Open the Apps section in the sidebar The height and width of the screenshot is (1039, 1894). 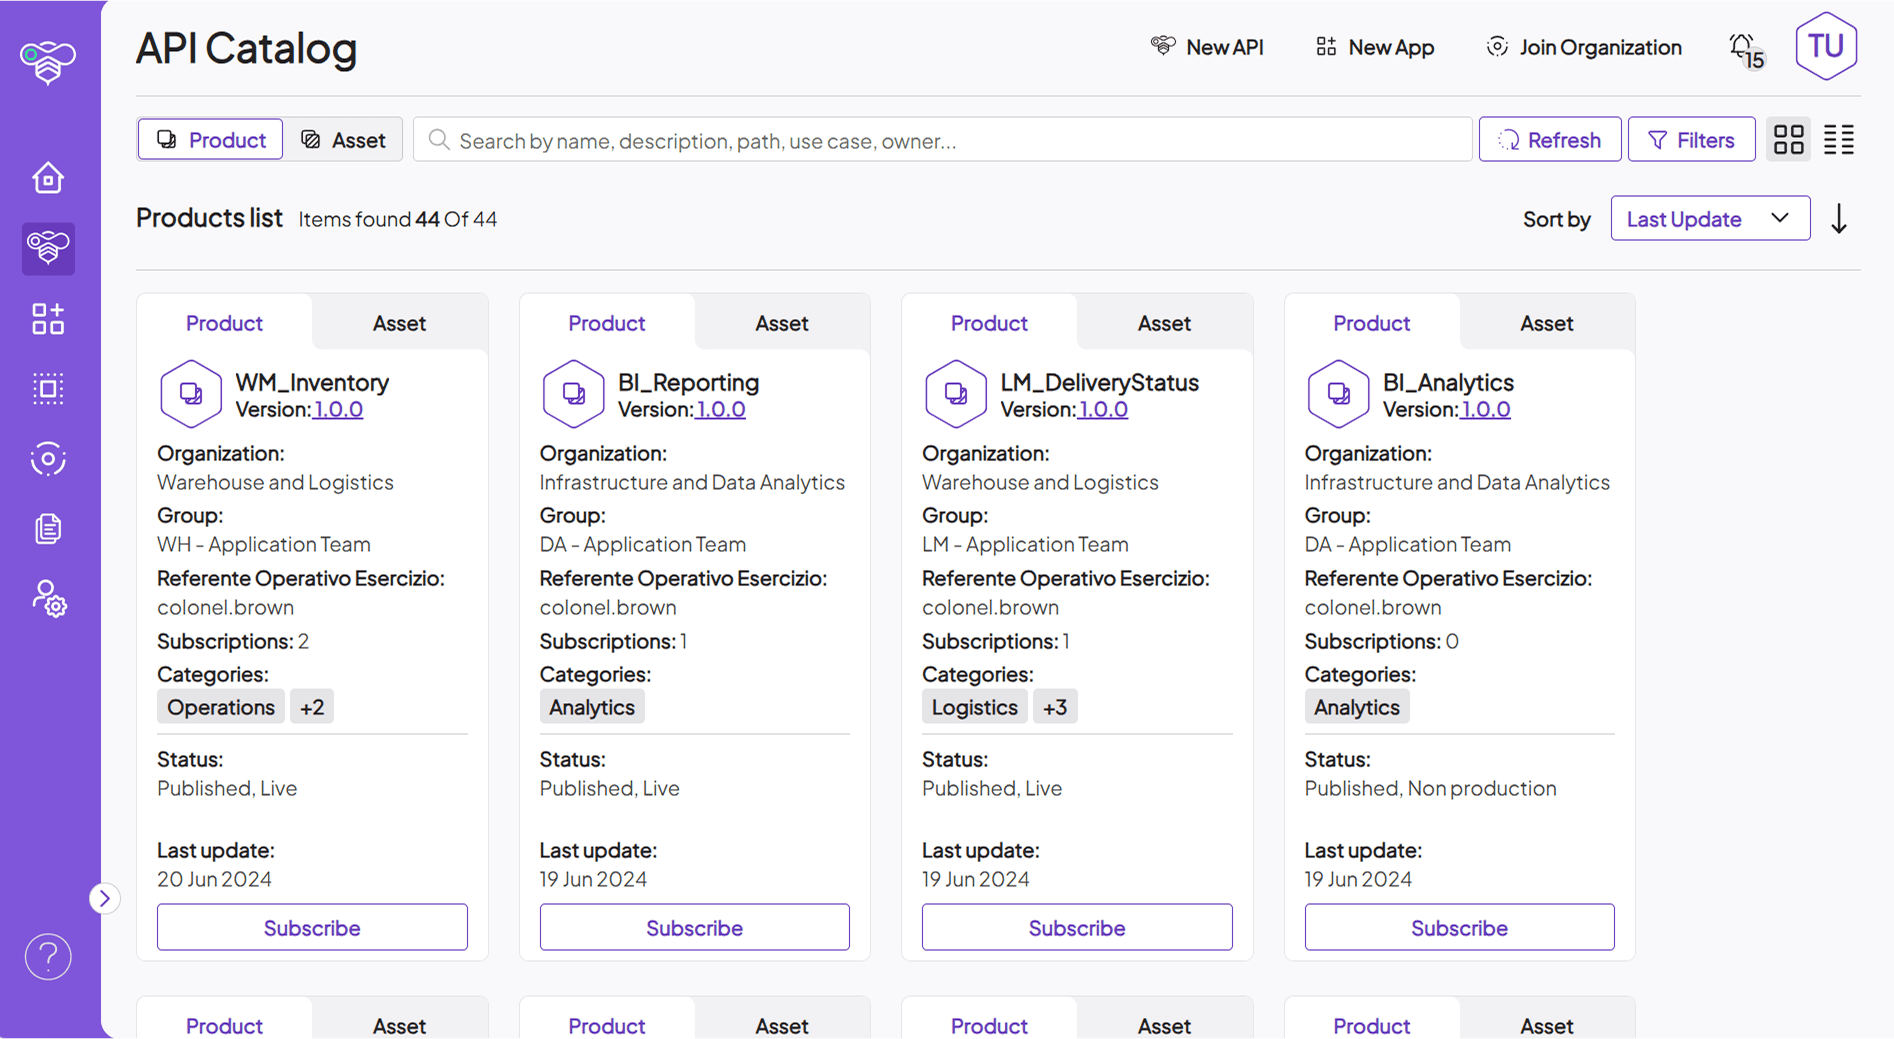tap(47, 319)
